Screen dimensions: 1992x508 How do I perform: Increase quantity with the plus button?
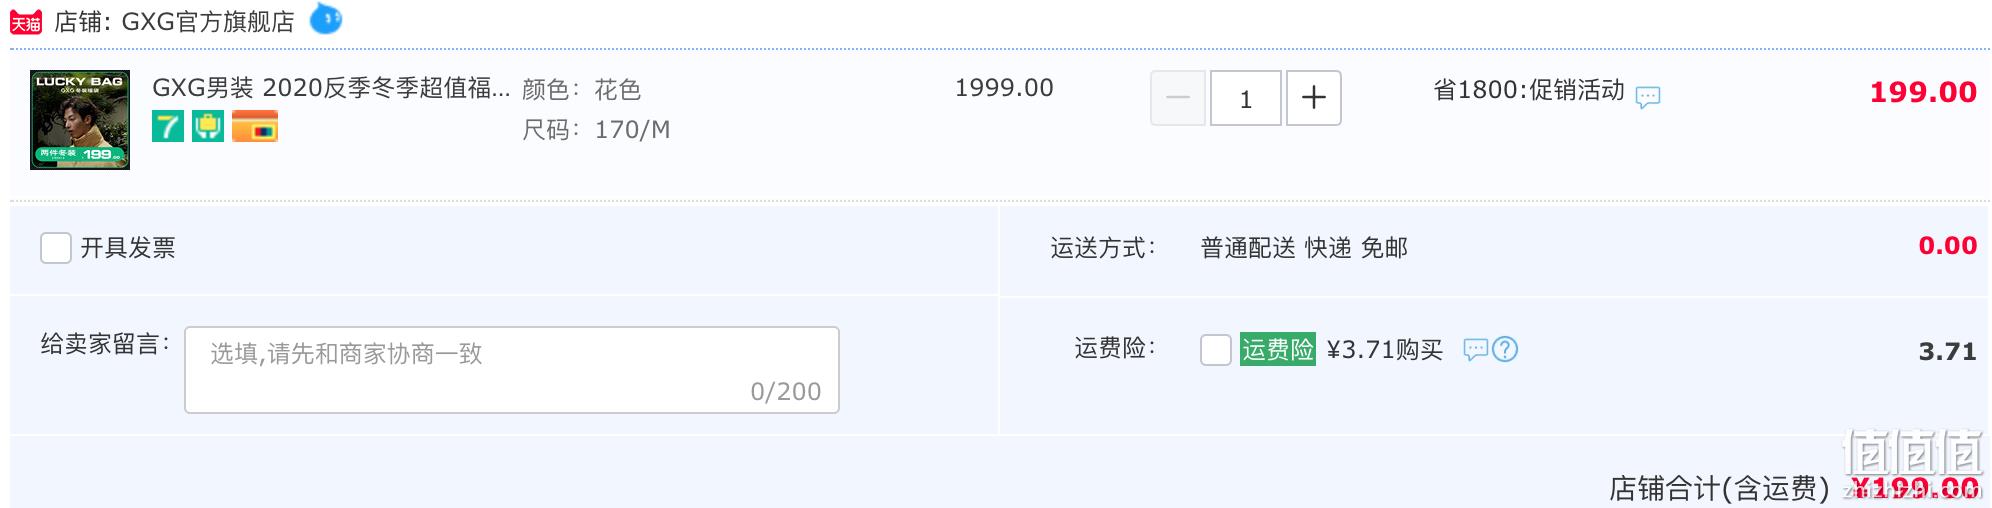[1314, 98]
